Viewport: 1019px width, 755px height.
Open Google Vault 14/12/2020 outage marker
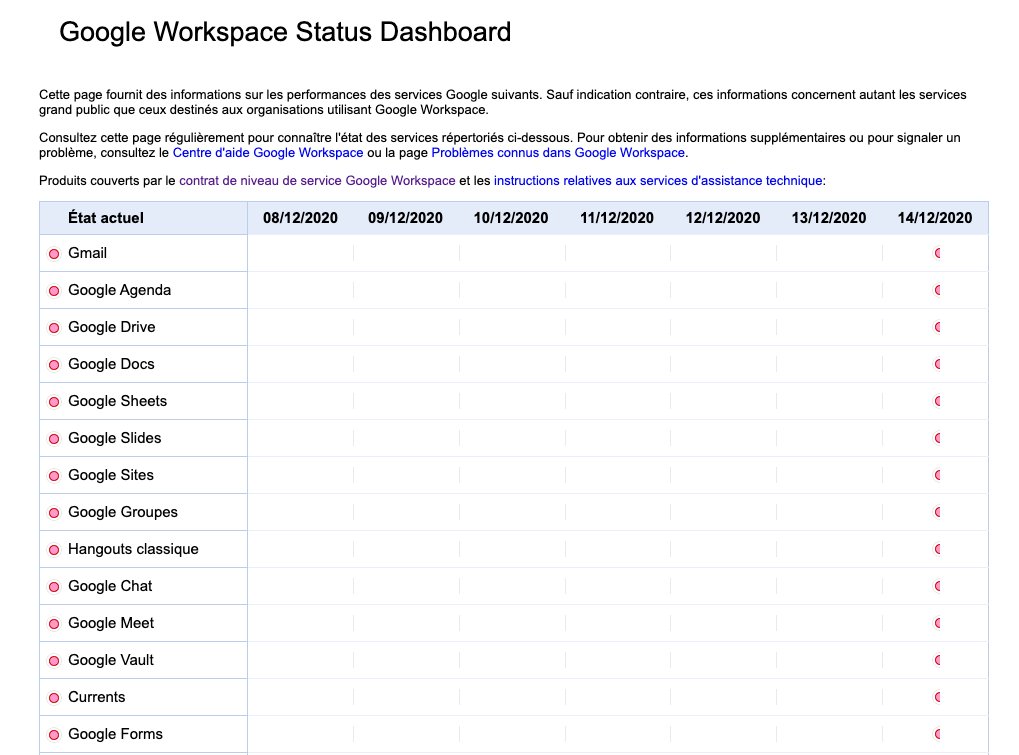pos(937,661)
